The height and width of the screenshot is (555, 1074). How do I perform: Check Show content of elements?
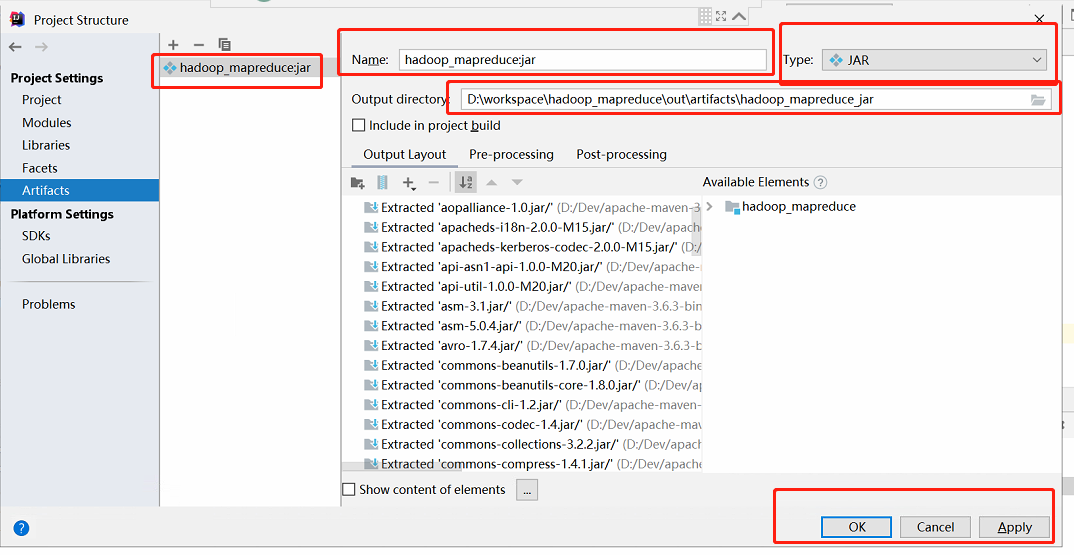(349, 489)
